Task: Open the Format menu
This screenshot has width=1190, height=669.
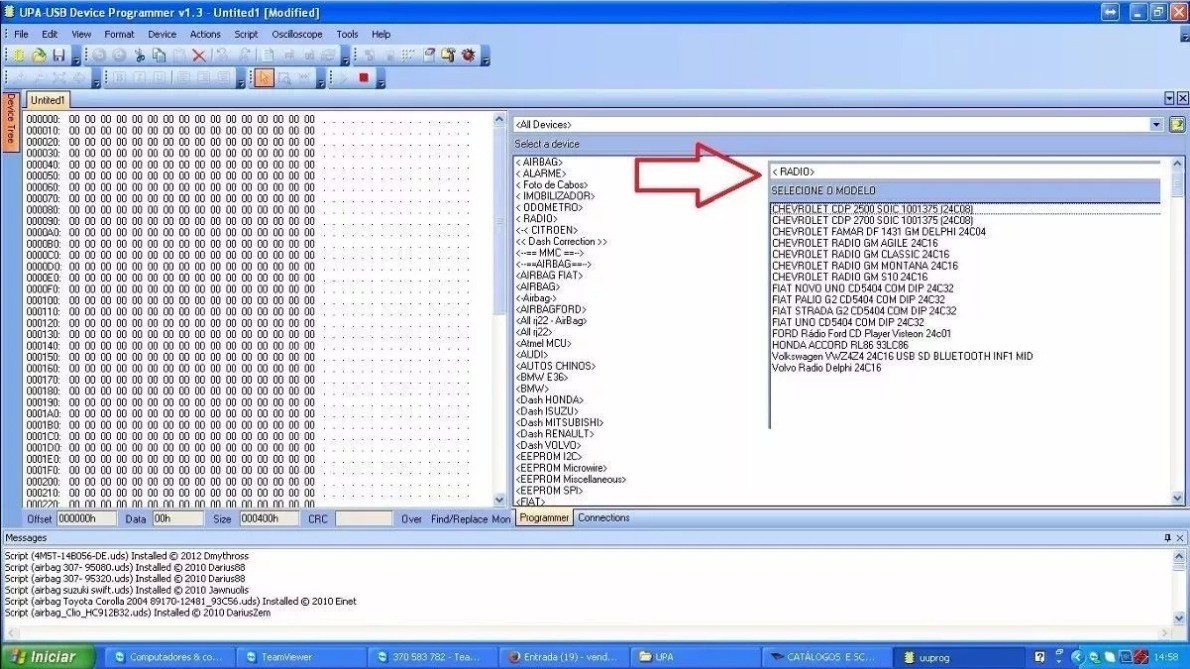Action: coord(119,34)
